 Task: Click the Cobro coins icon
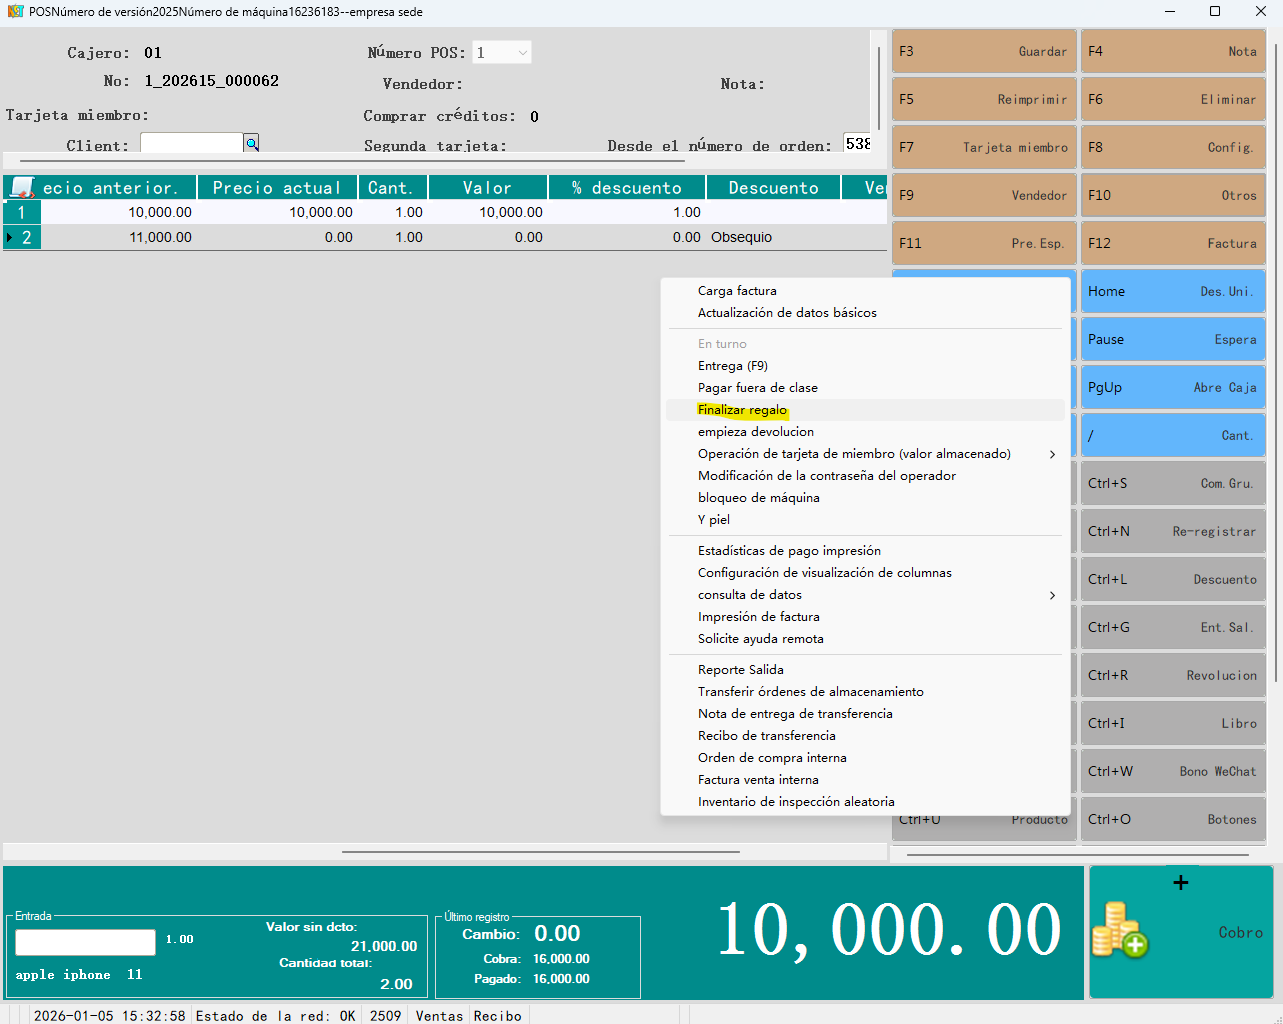tap(1119, 930)
